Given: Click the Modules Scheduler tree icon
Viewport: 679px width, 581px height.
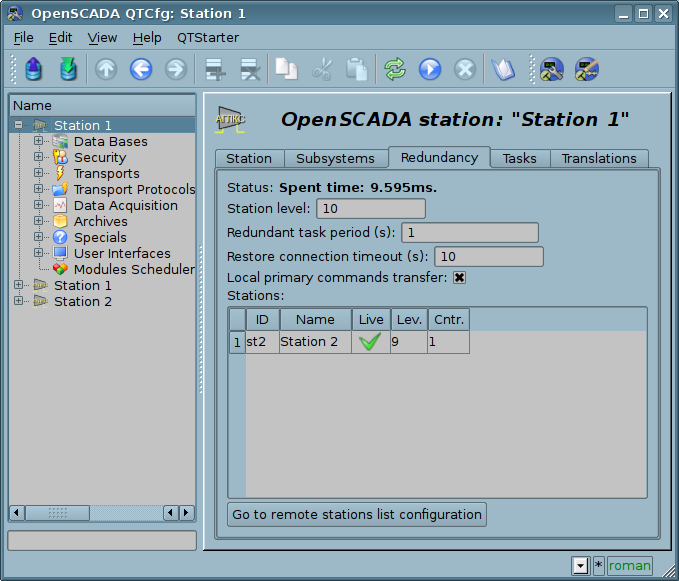Looking at the screenshot, I should (60, 269).
